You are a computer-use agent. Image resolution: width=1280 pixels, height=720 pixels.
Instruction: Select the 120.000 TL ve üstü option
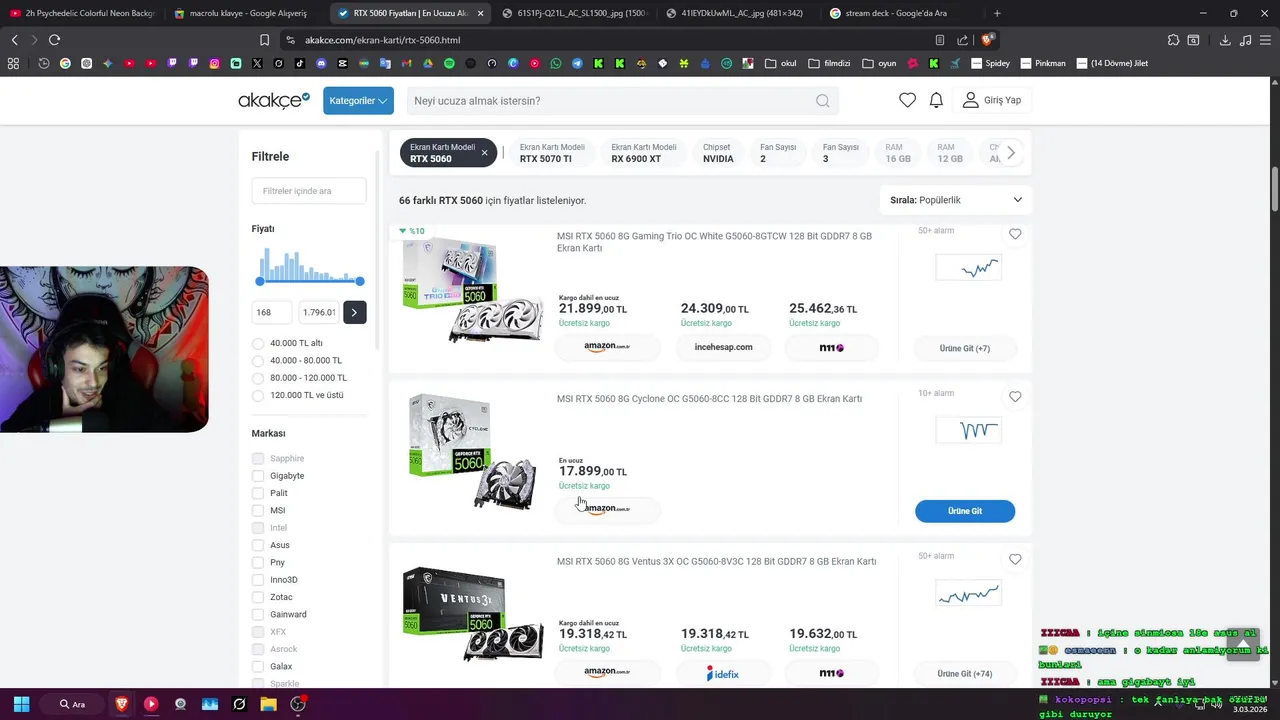coord(258,395)
